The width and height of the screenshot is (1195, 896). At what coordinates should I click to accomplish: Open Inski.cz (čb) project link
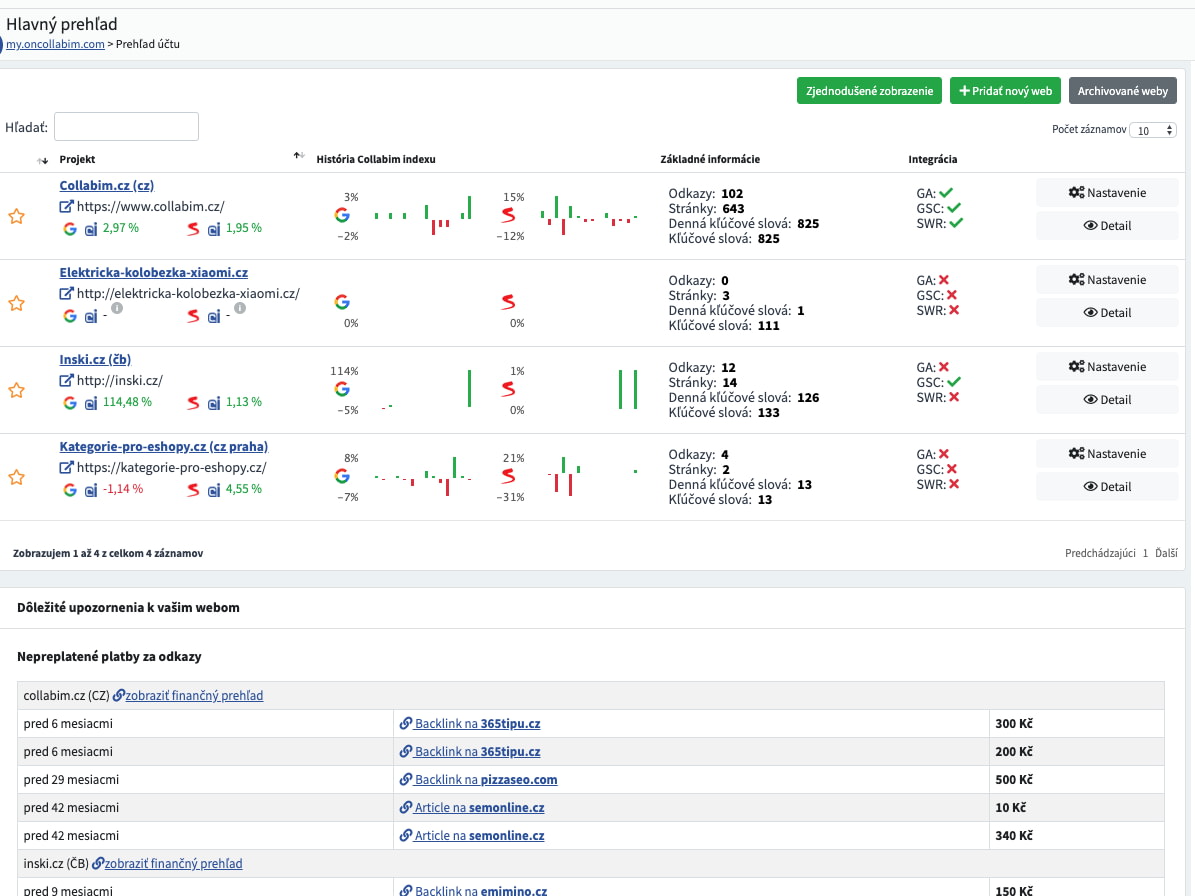[x=95, y=359]
